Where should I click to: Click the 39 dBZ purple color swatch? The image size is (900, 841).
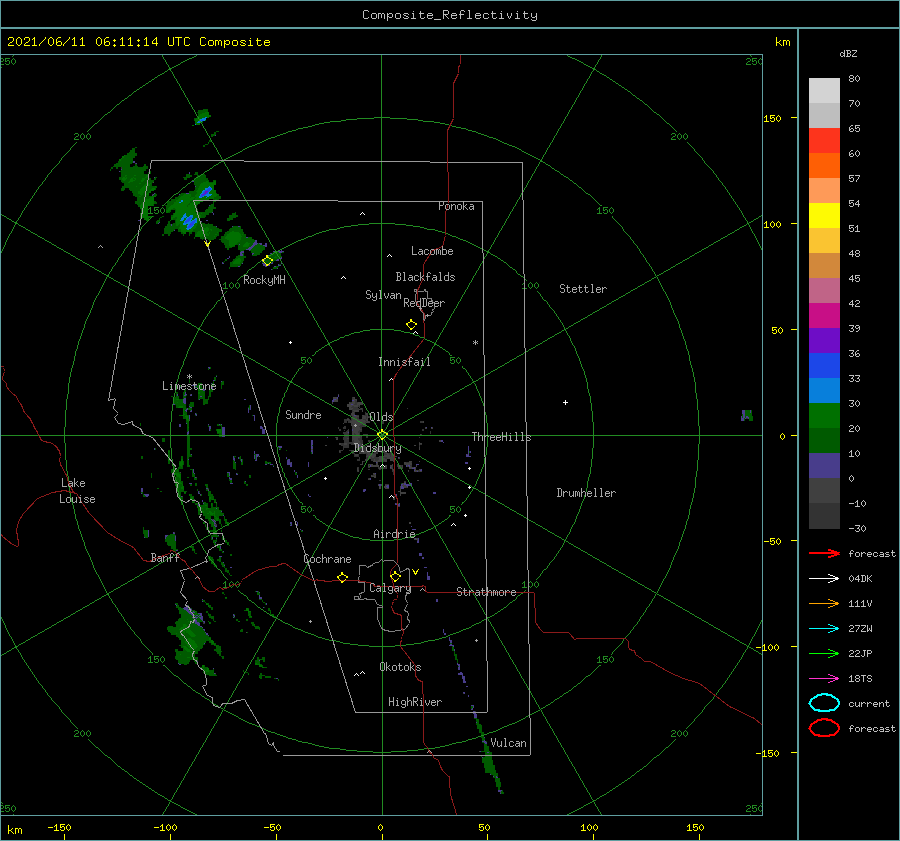824,340
